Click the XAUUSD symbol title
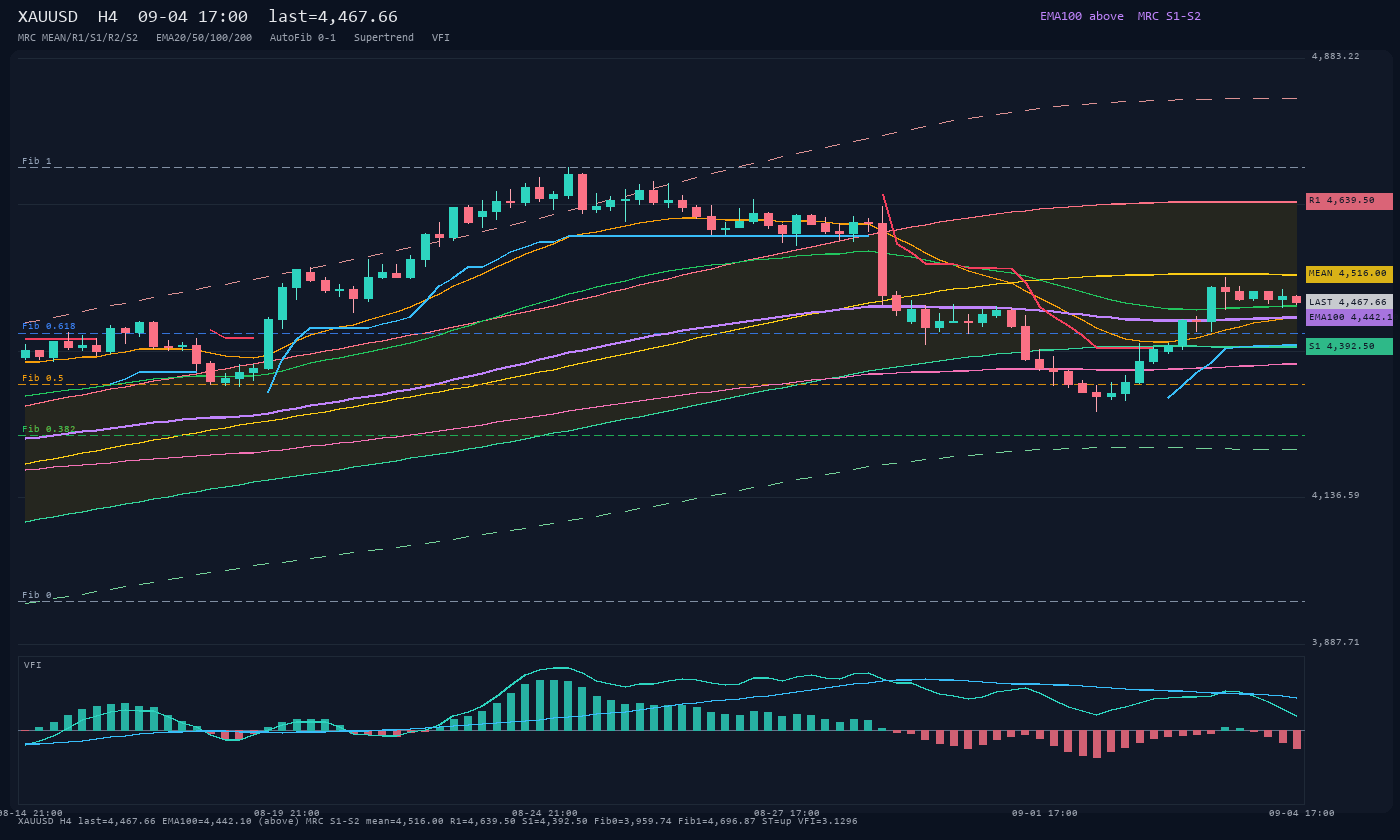Screen dimensions: 1400x840 (x=48, y=17)
